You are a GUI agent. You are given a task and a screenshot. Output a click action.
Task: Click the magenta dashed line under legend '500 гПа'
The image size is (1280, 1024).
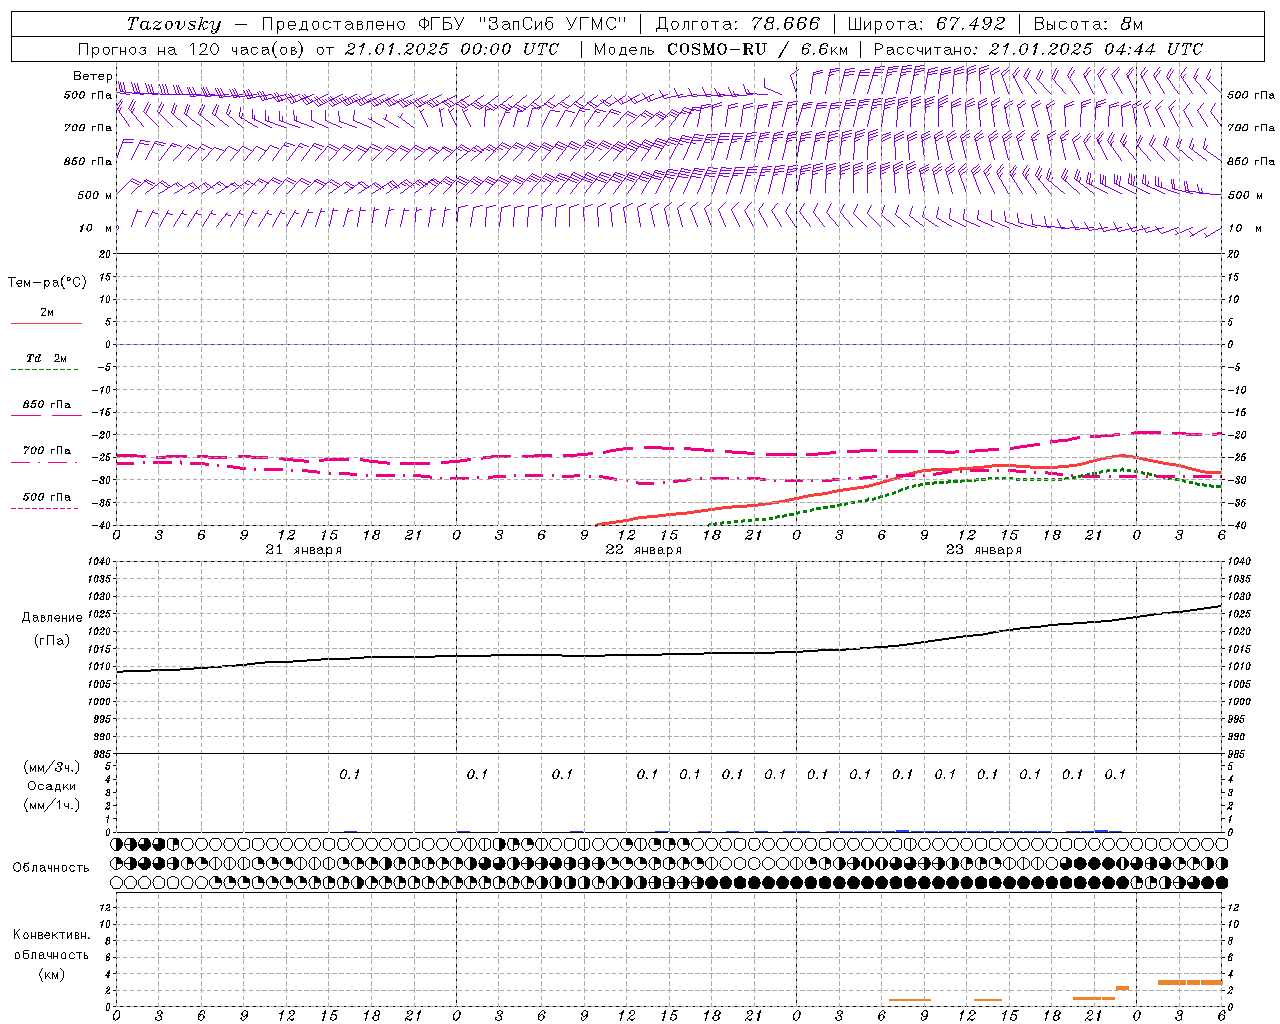[x=44, y=508]
